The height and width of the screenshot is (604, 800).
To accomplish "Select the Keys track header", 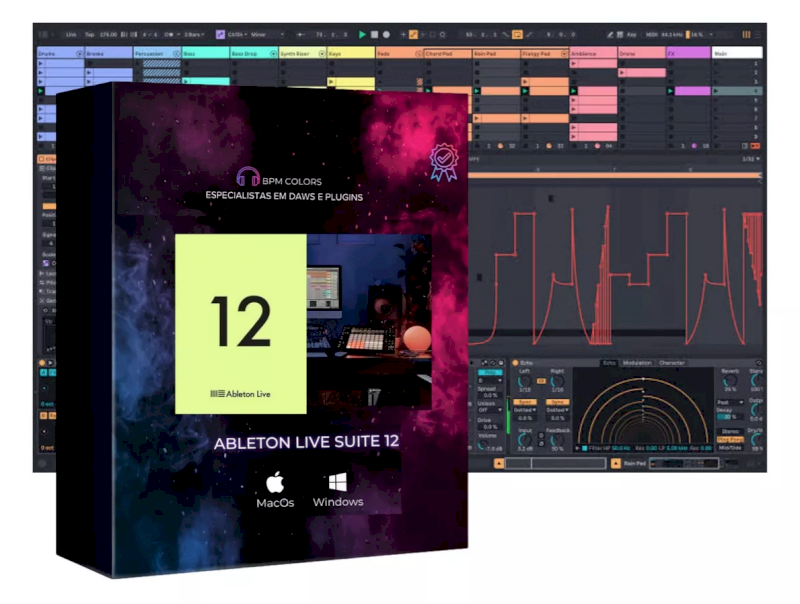I will (x=351, y=53).
